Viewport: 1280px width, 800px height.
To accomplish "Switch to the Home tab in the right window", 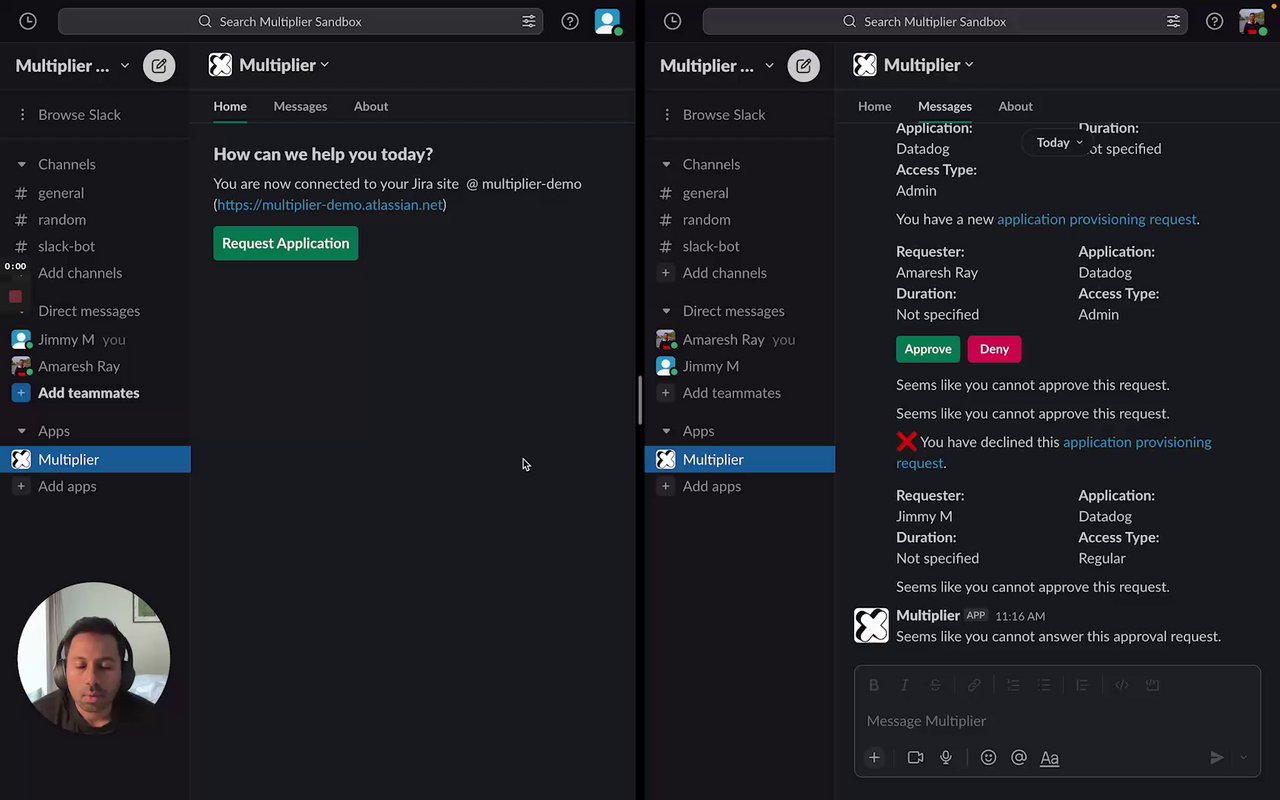I will pyautogui.click(x=874, y=106).
